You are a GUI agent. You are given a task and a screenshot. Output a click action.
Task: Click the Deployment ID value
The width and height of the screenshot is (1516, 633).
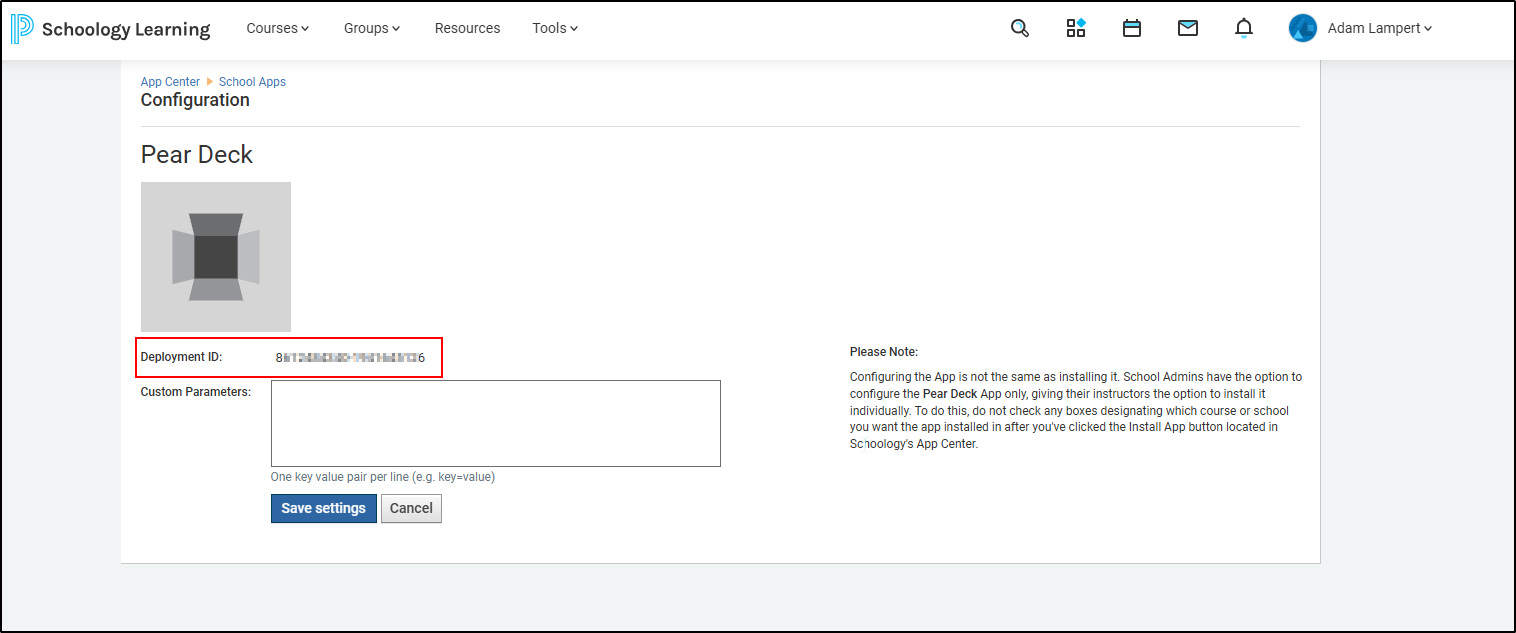[350, 357]
